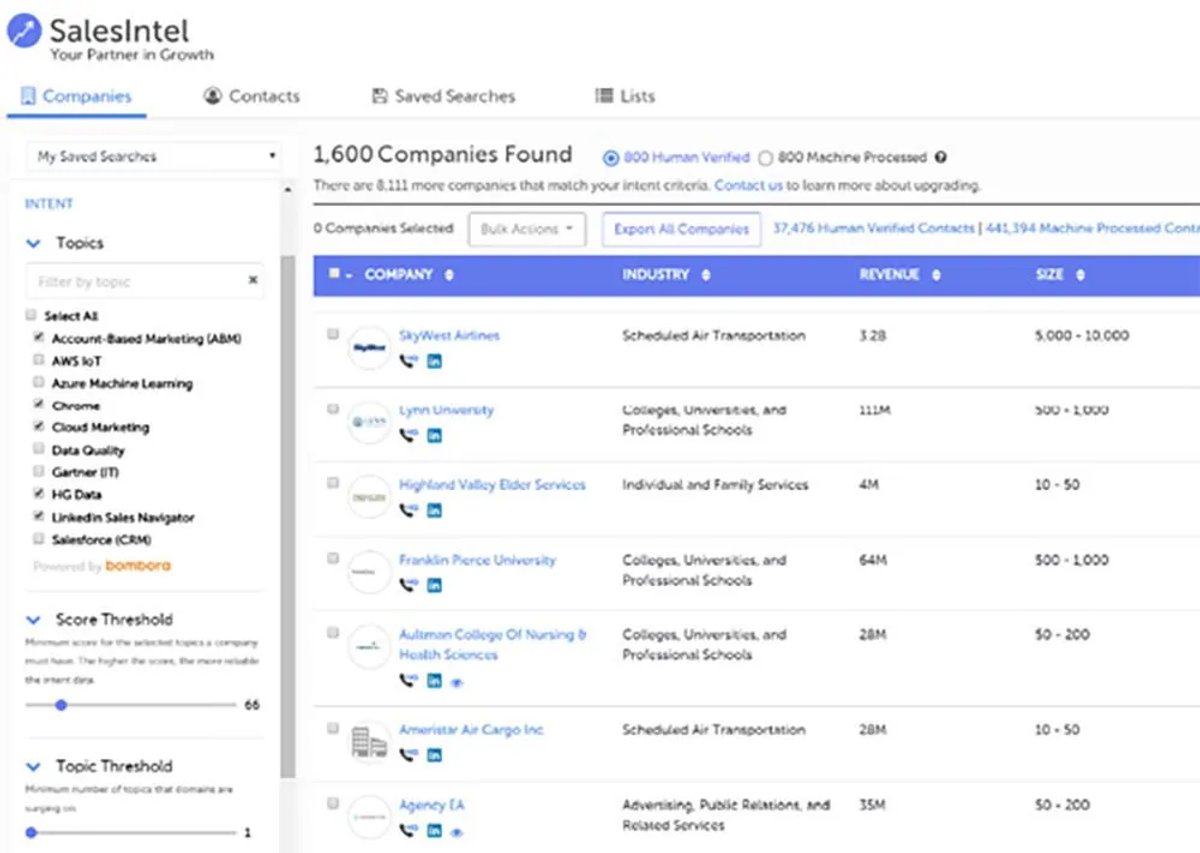1200x853 pixels.
Task: Switch to the Companies tab
Action: (x=76, y=96)
